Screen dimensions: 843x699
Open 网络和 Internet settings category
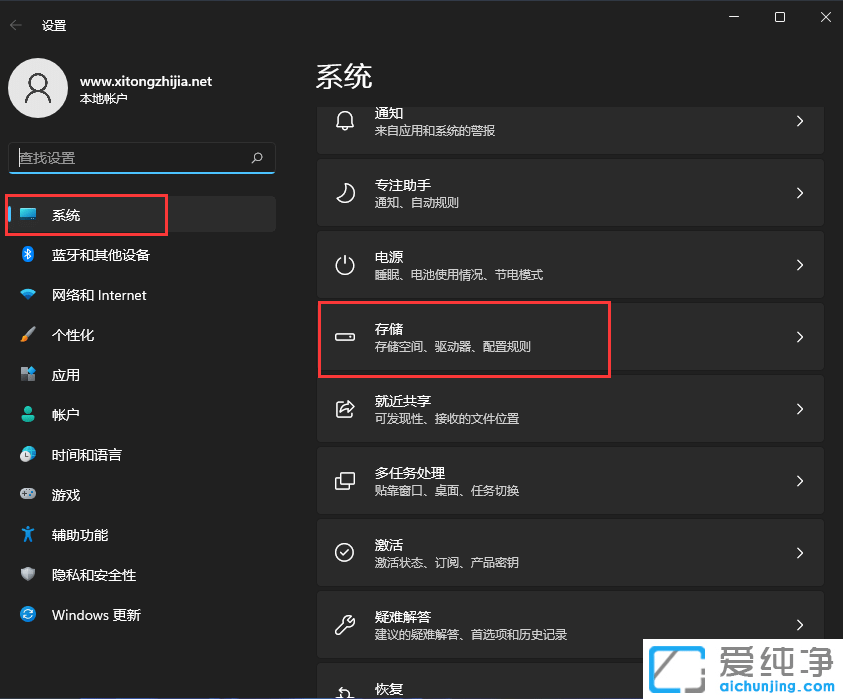pos(99,295)
